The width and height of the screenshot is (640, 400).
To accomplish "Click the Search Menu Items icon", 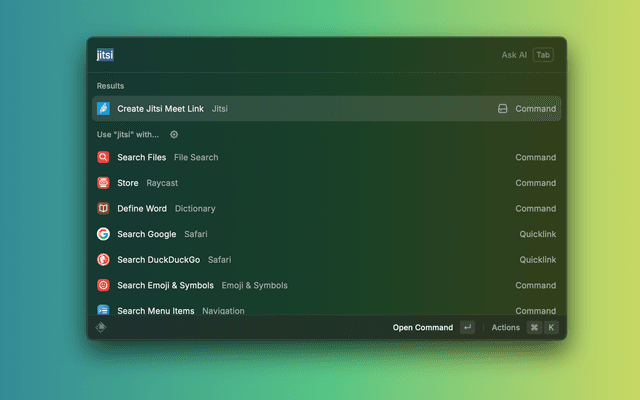I will point(103,310).
